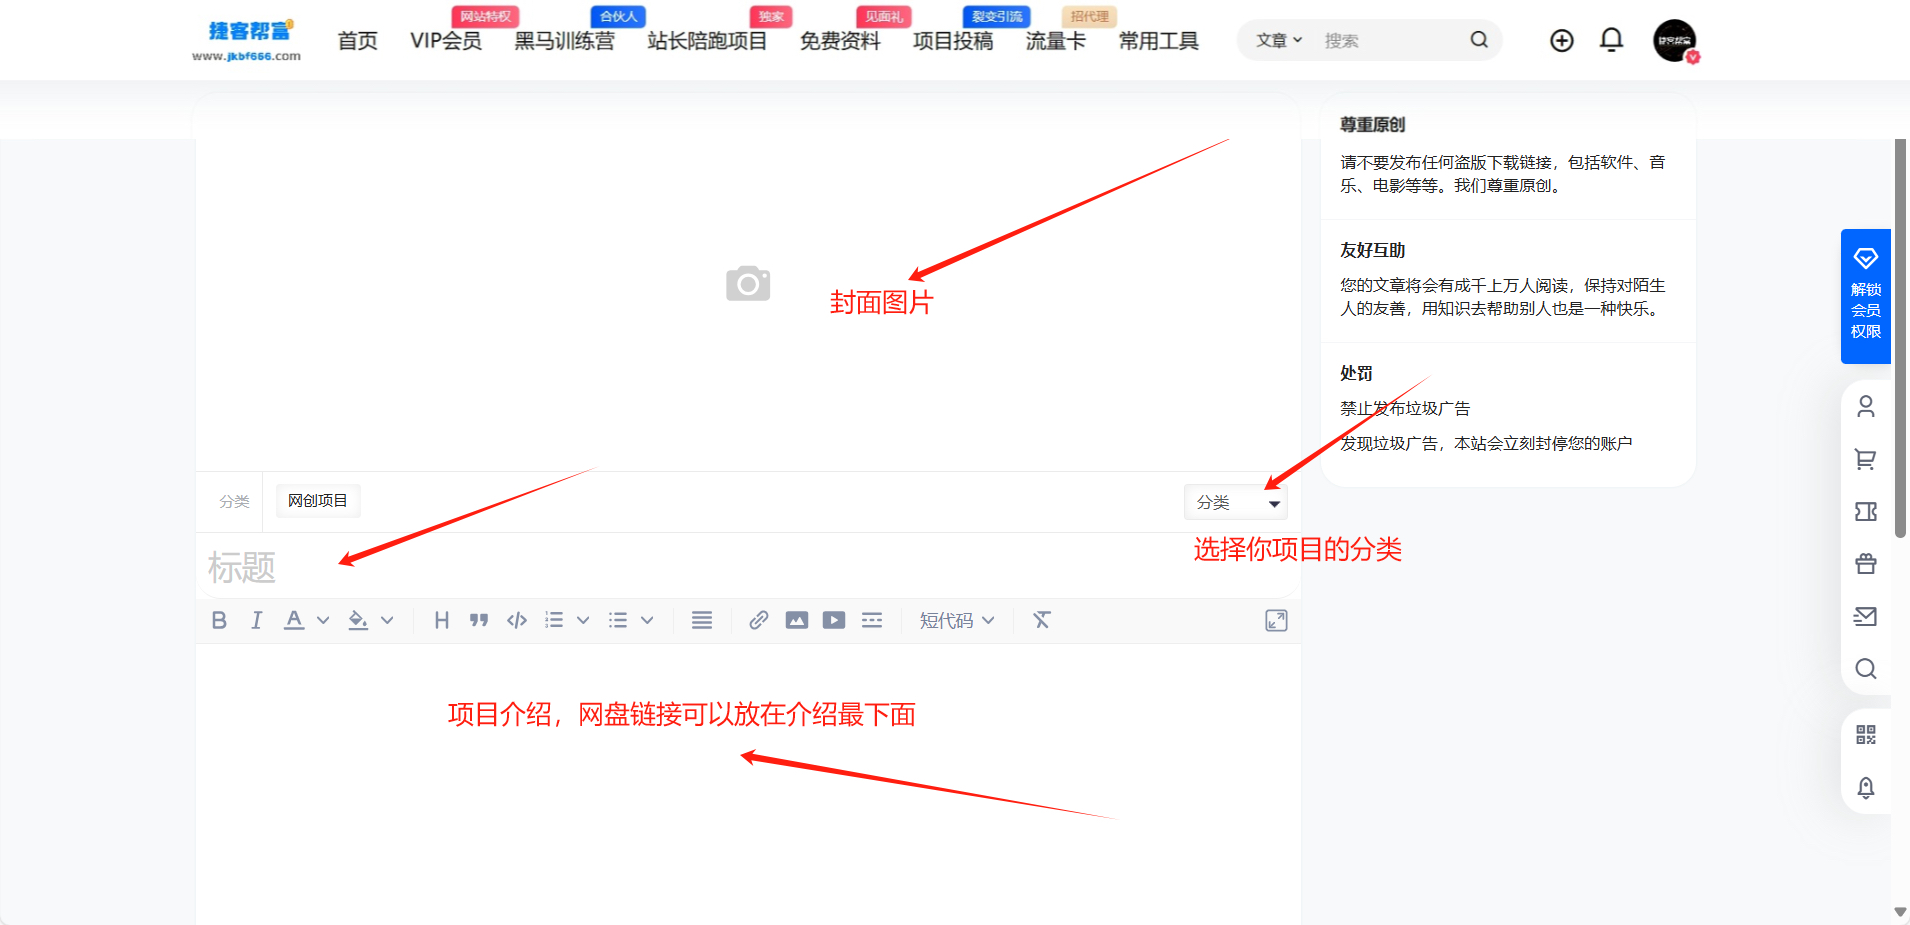Expand the 短代码 shortcode dropdown
The height and width of the screenshot is (925, 1910).
click(x=956, y=620)
